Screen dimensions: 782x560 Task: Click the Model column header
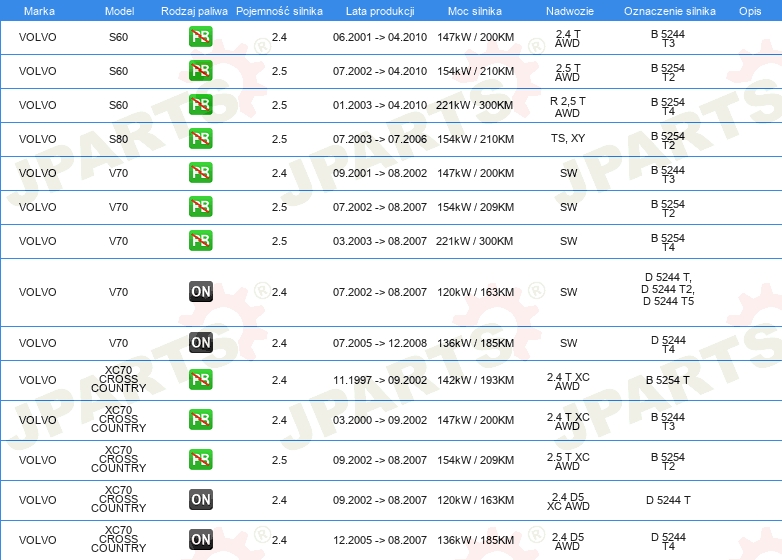[120, 11]
